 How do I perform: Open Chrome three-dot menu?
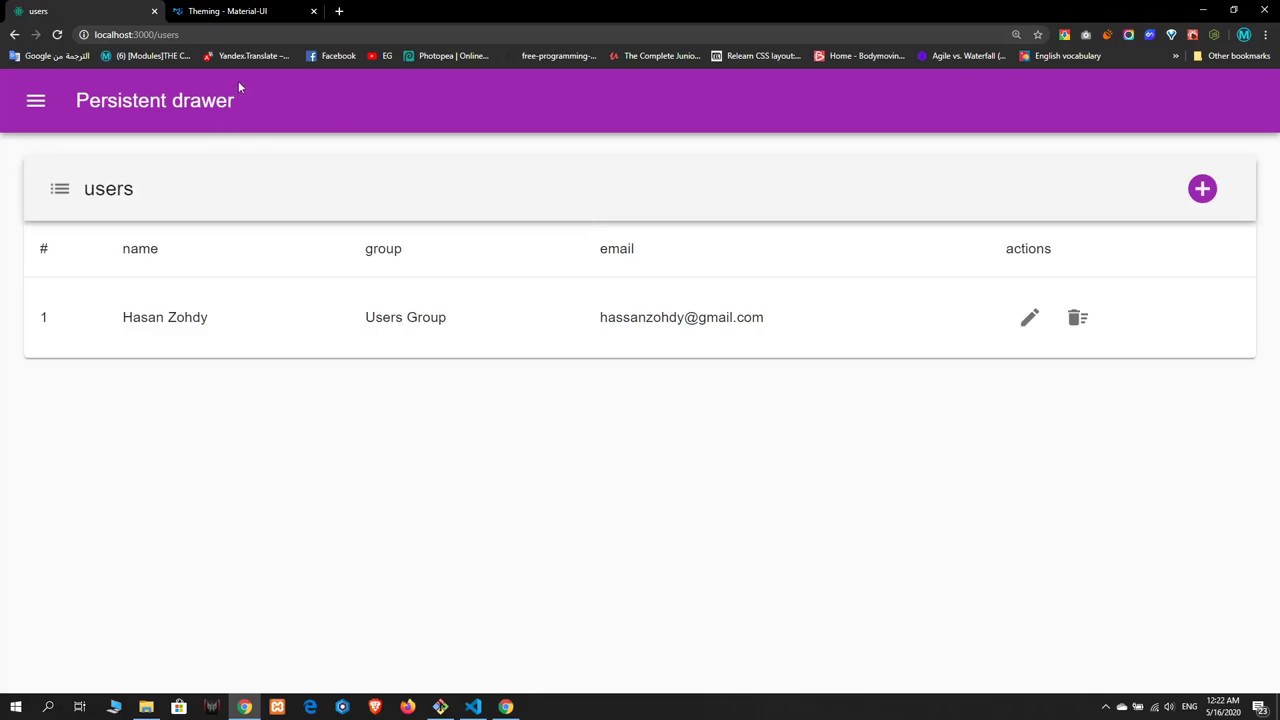click(x=1266, y=35)
